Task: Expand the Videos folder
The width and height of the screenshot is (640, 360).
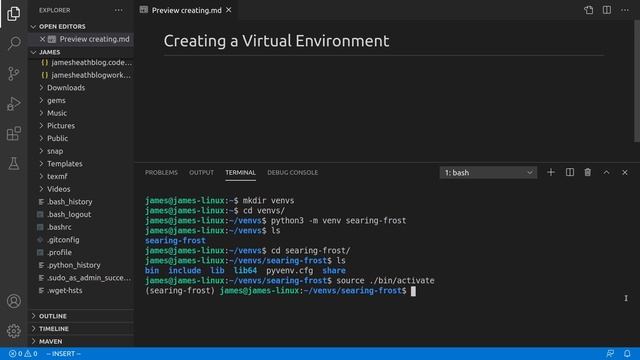Action: pyautogui.click(x=81, y=189)
